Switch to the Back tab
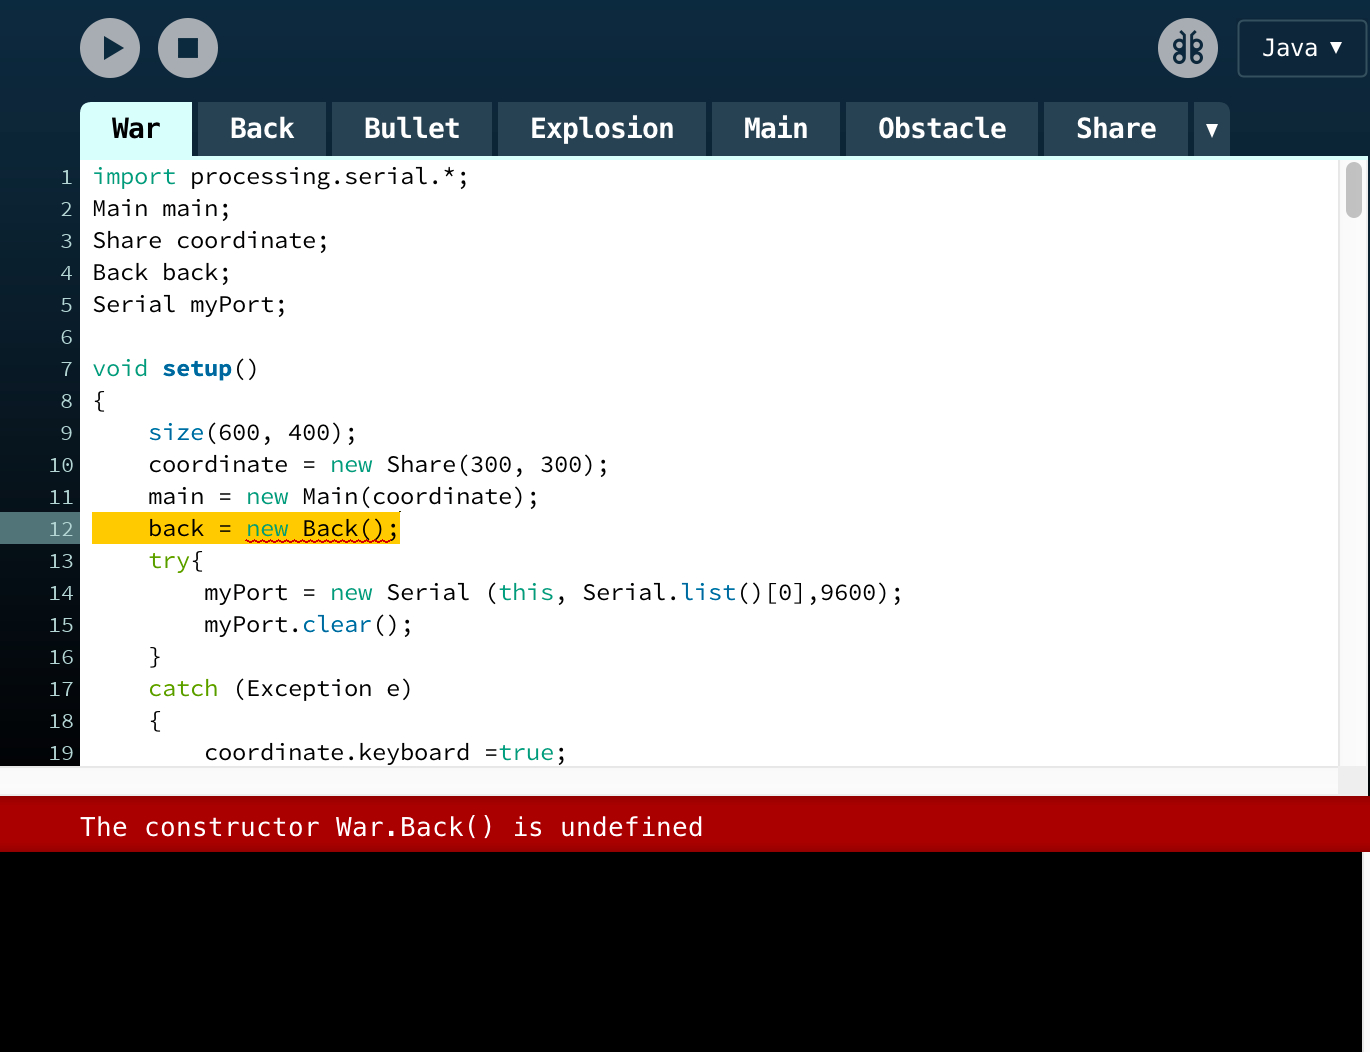 click(x=262, y=129)
